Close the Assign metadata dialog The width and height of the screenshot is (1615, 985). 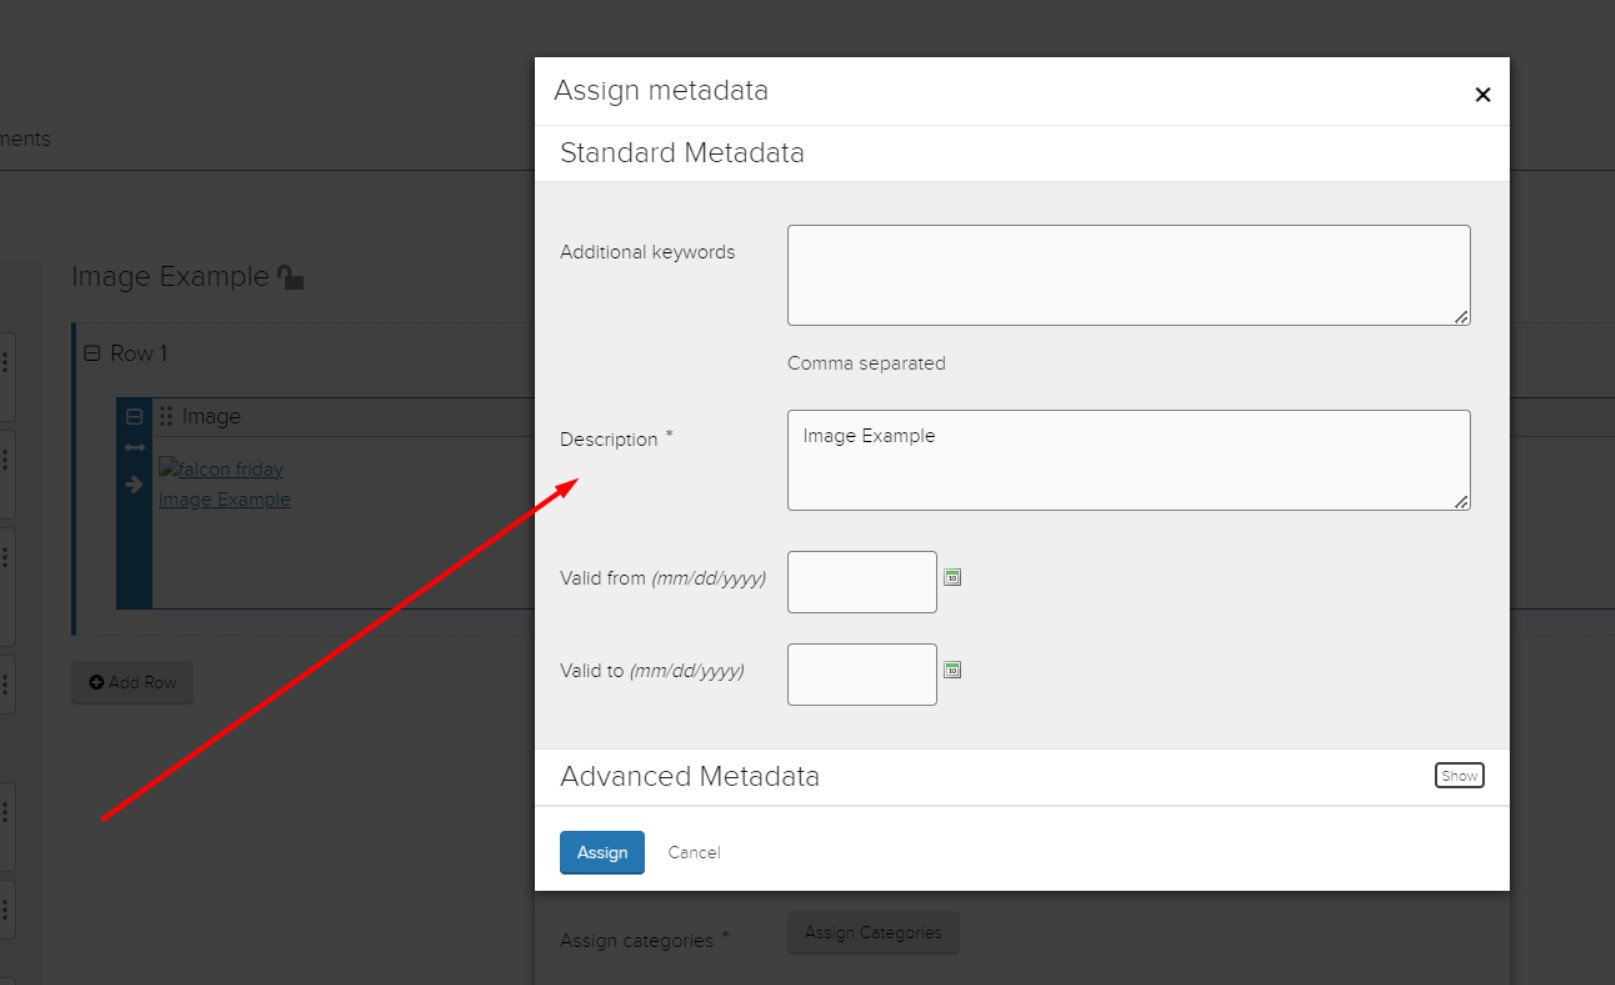1482,94
